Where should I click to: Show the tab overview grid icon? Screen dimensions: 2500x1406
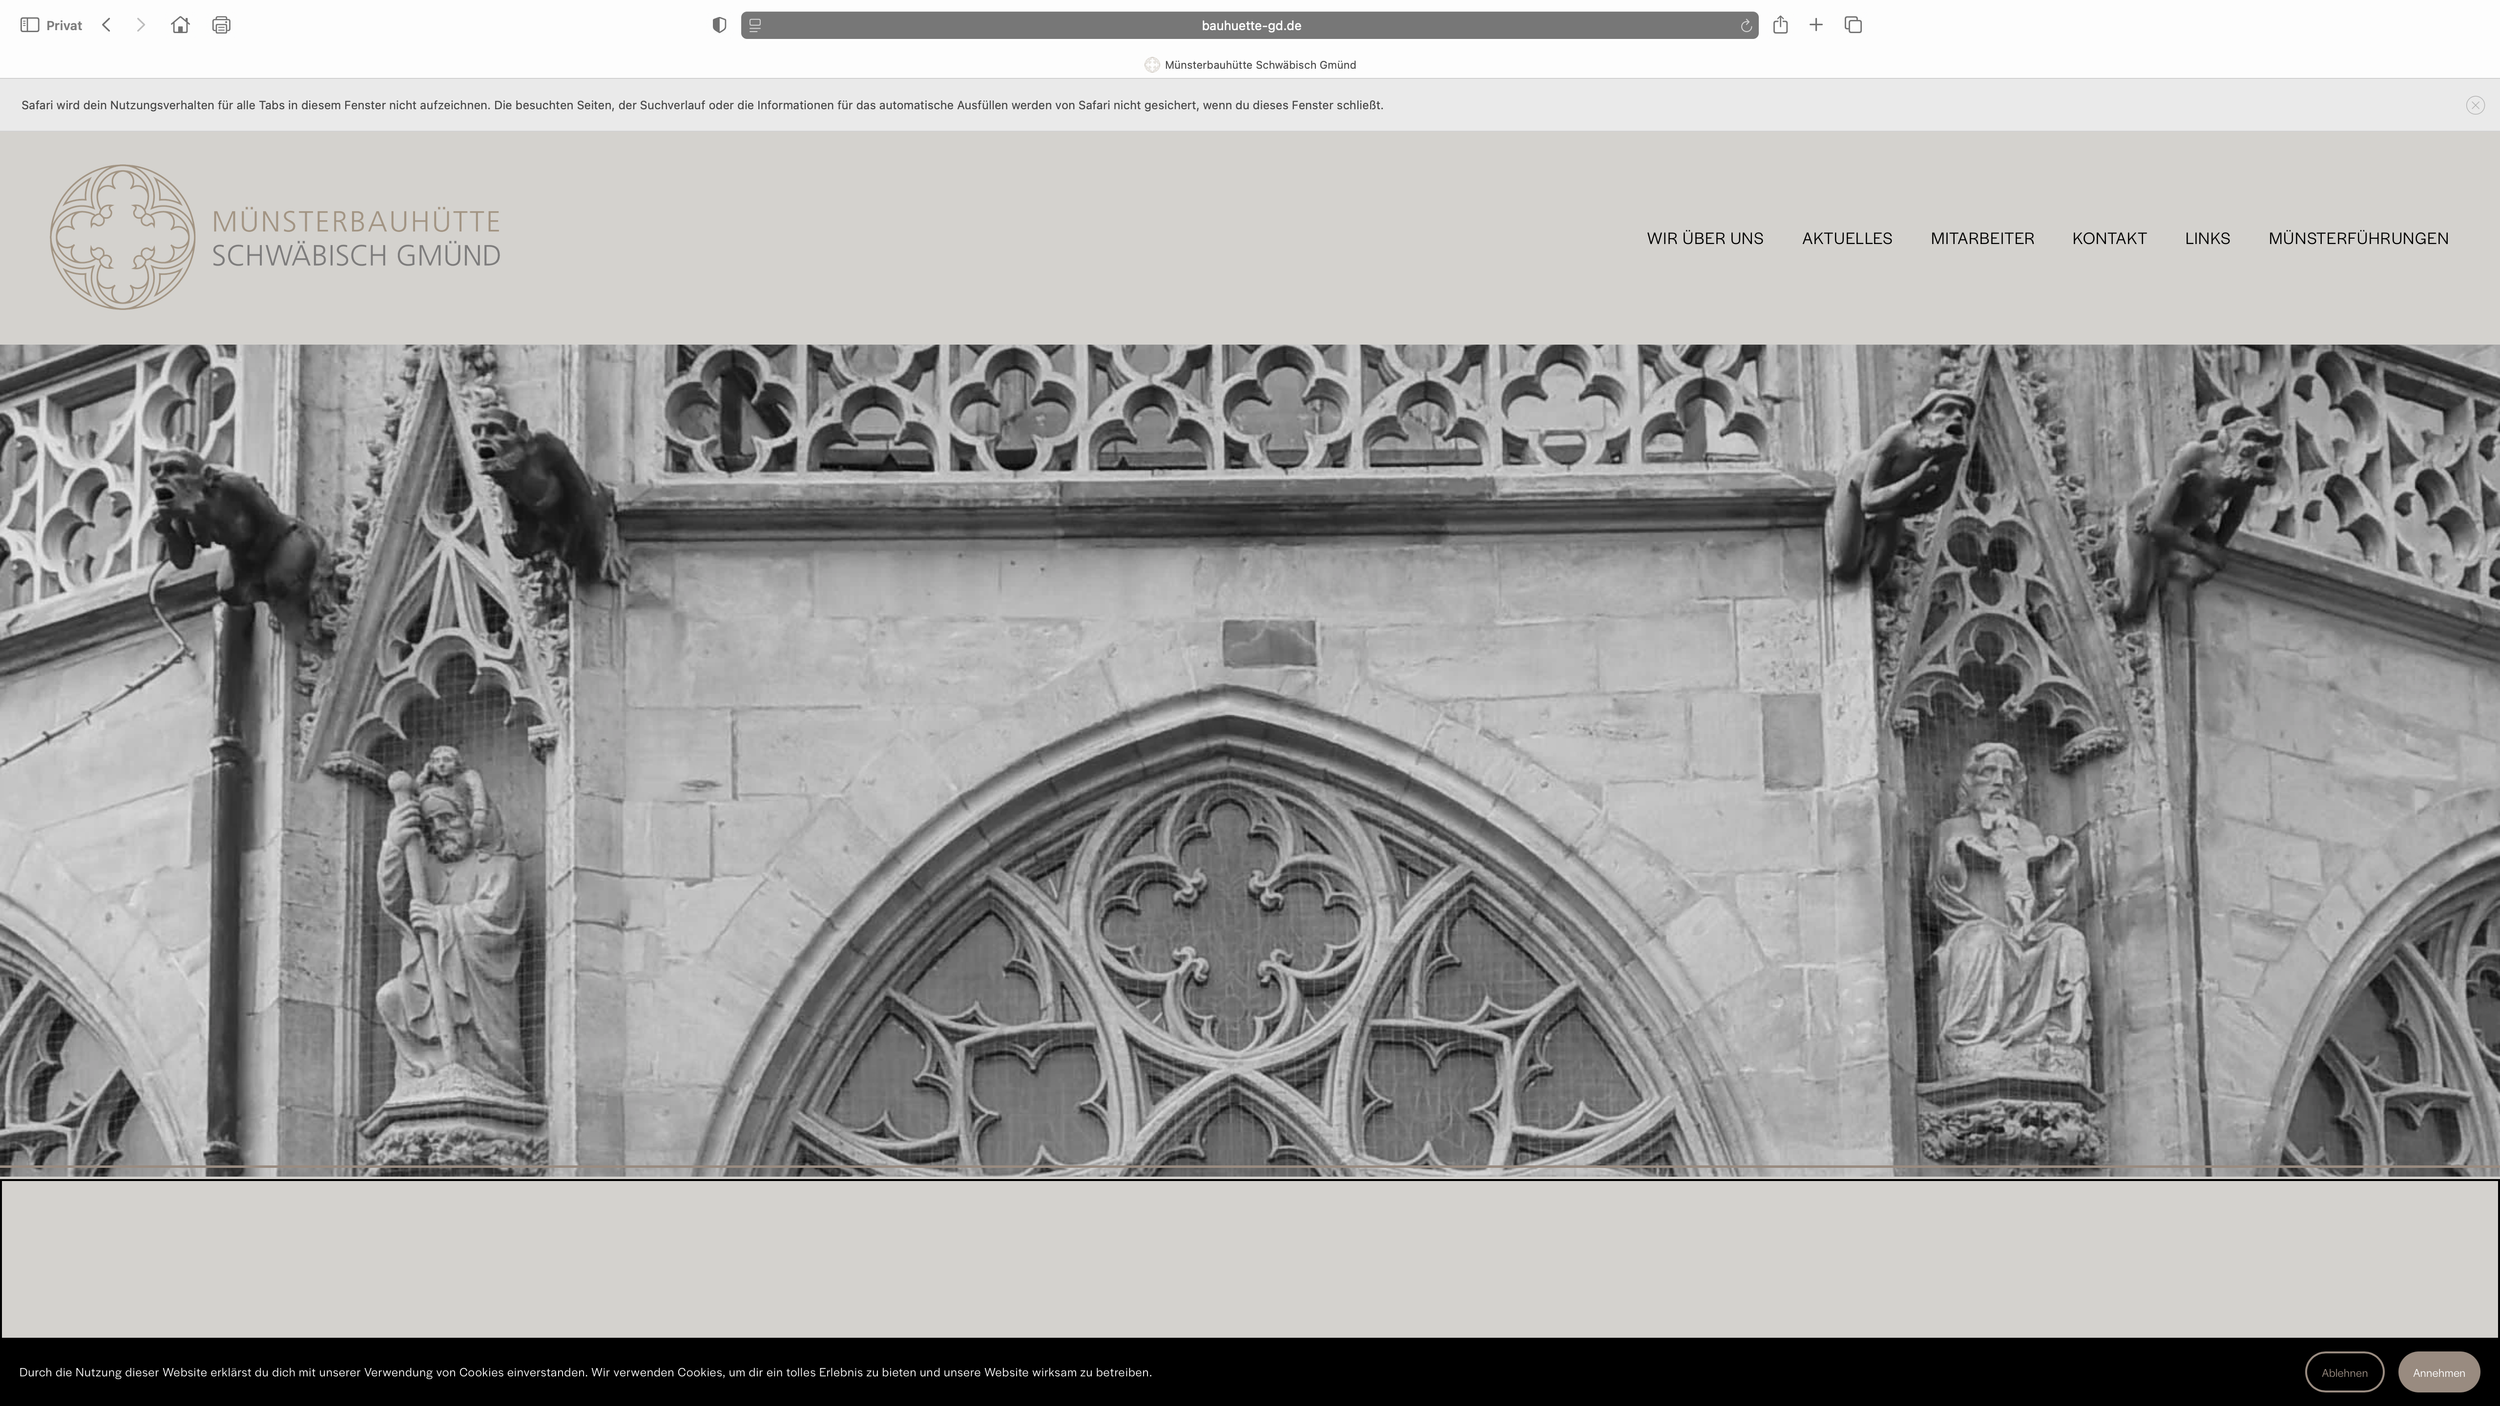(1854, 24)
